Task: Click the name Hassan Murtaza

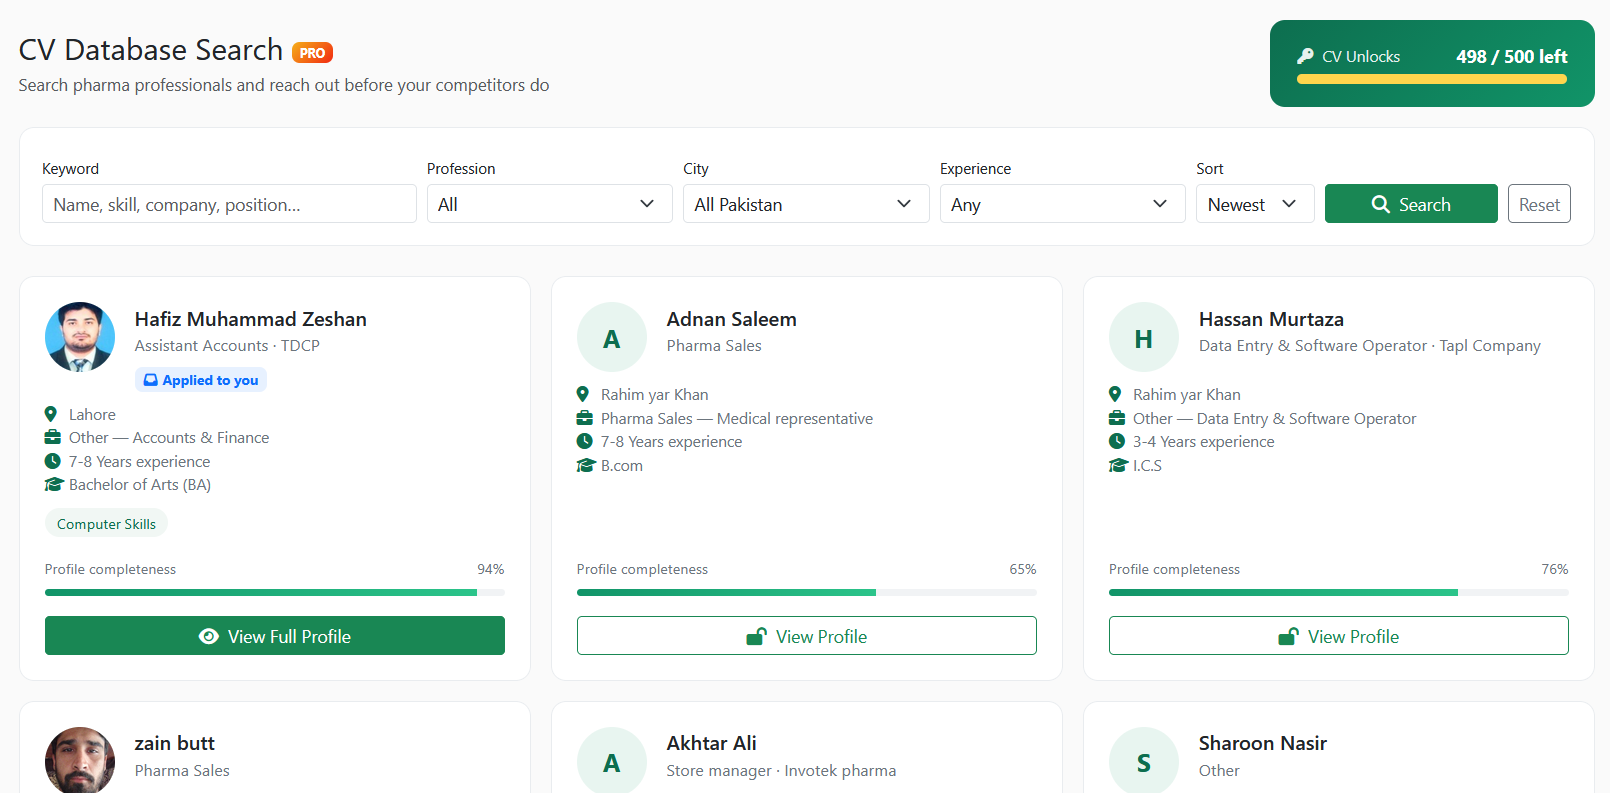Action: 1271,319
